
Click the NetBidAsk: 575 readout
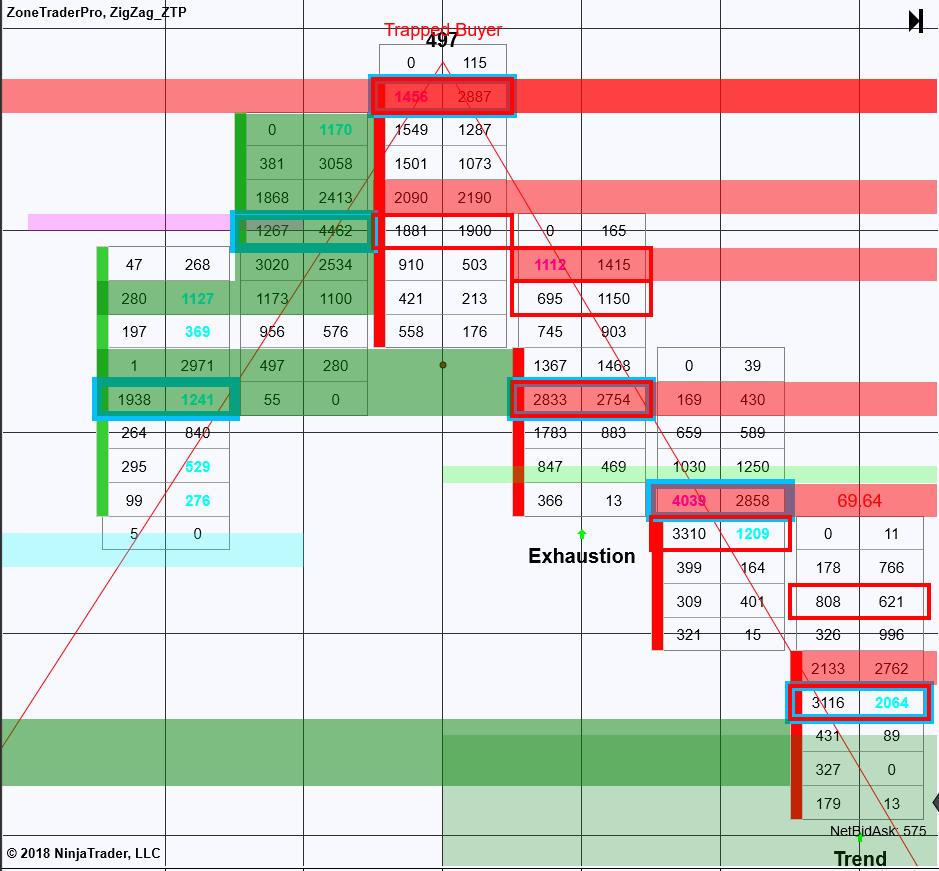coord(878,831)
